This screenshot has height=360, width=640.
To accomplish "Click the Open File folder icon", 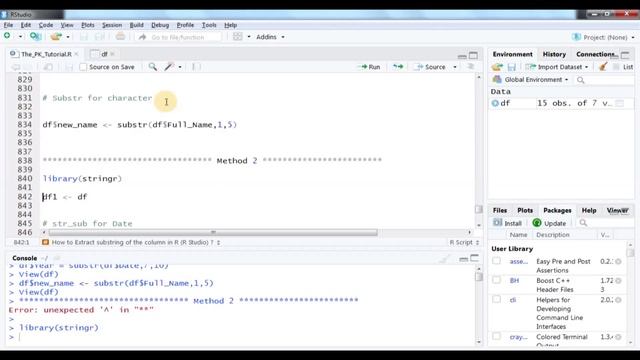I will (56, 37).
